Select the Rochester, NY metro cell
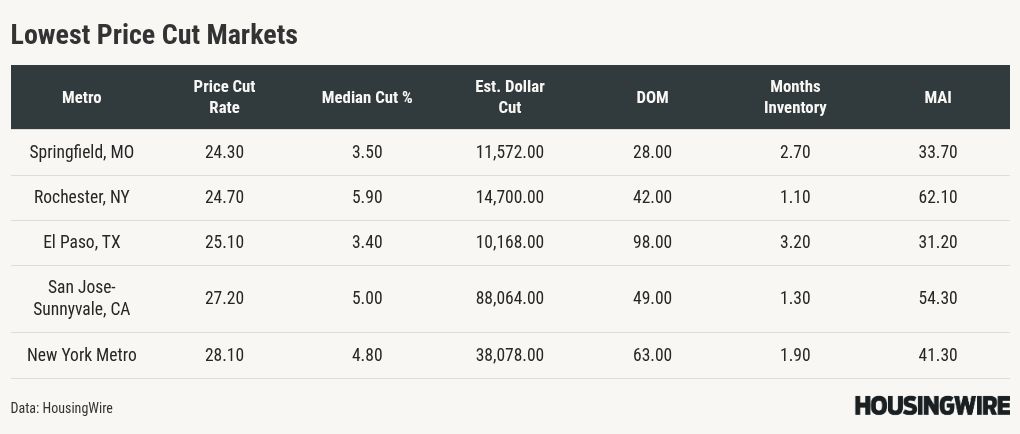 [x=82, y=197]
